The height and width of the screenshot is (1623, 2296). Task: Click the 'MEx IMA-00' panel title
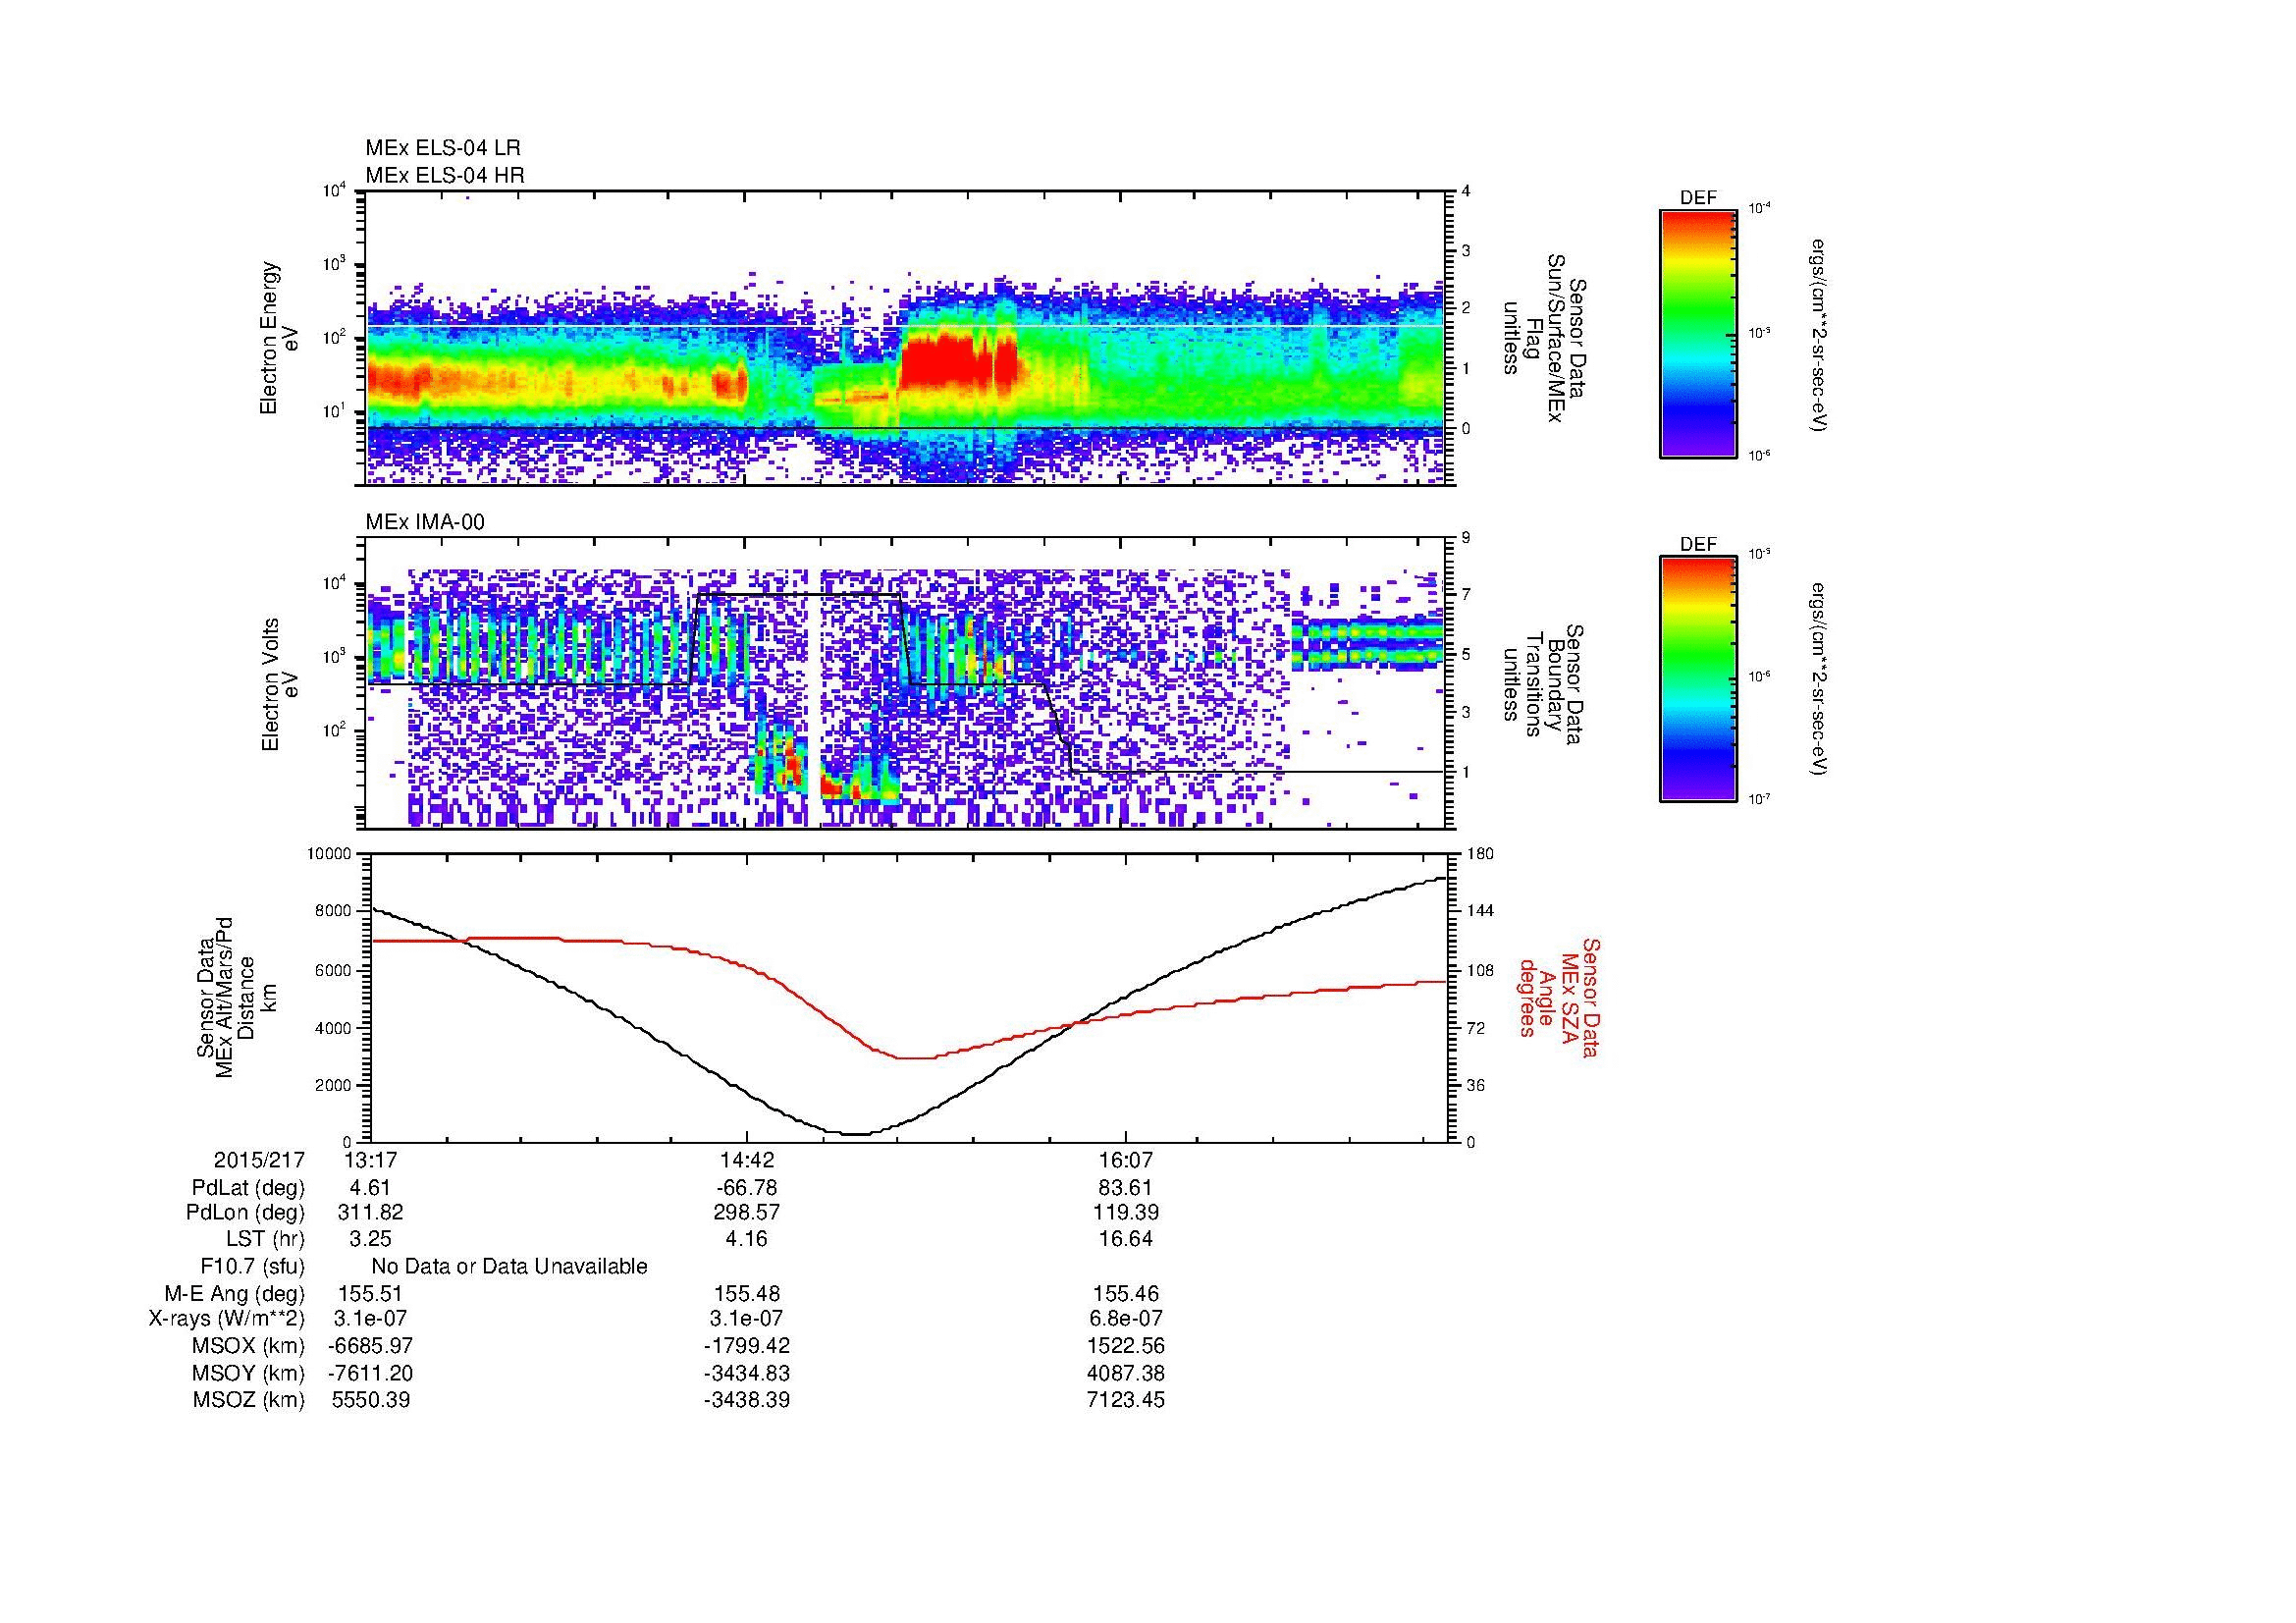[425, 522]
